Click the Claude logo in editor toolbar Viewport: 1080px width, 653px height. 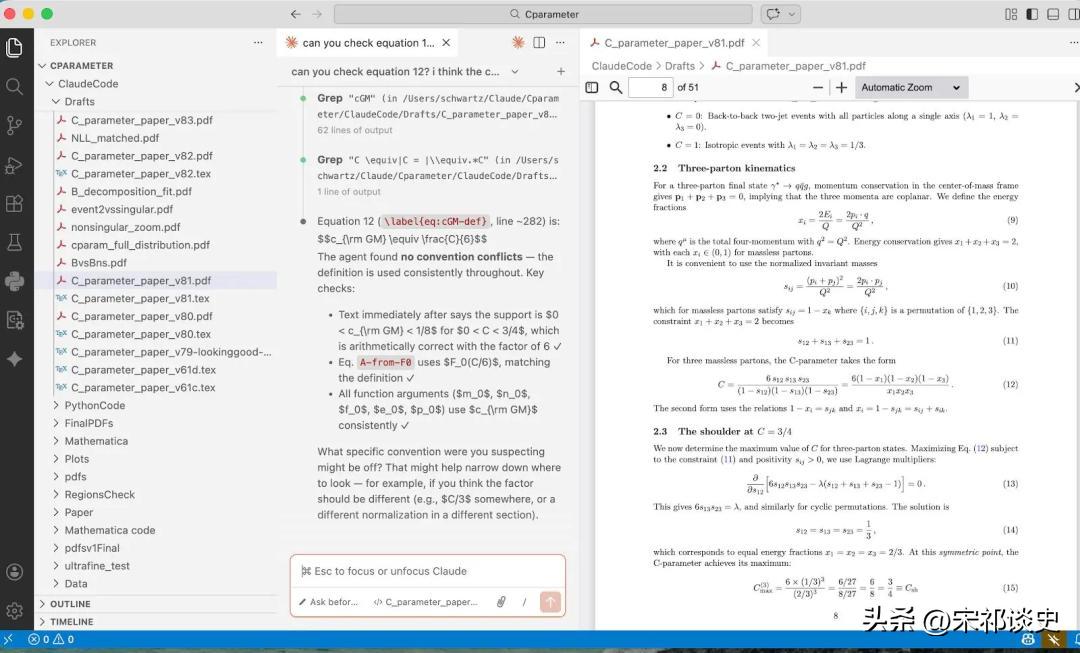click(518, 43)
